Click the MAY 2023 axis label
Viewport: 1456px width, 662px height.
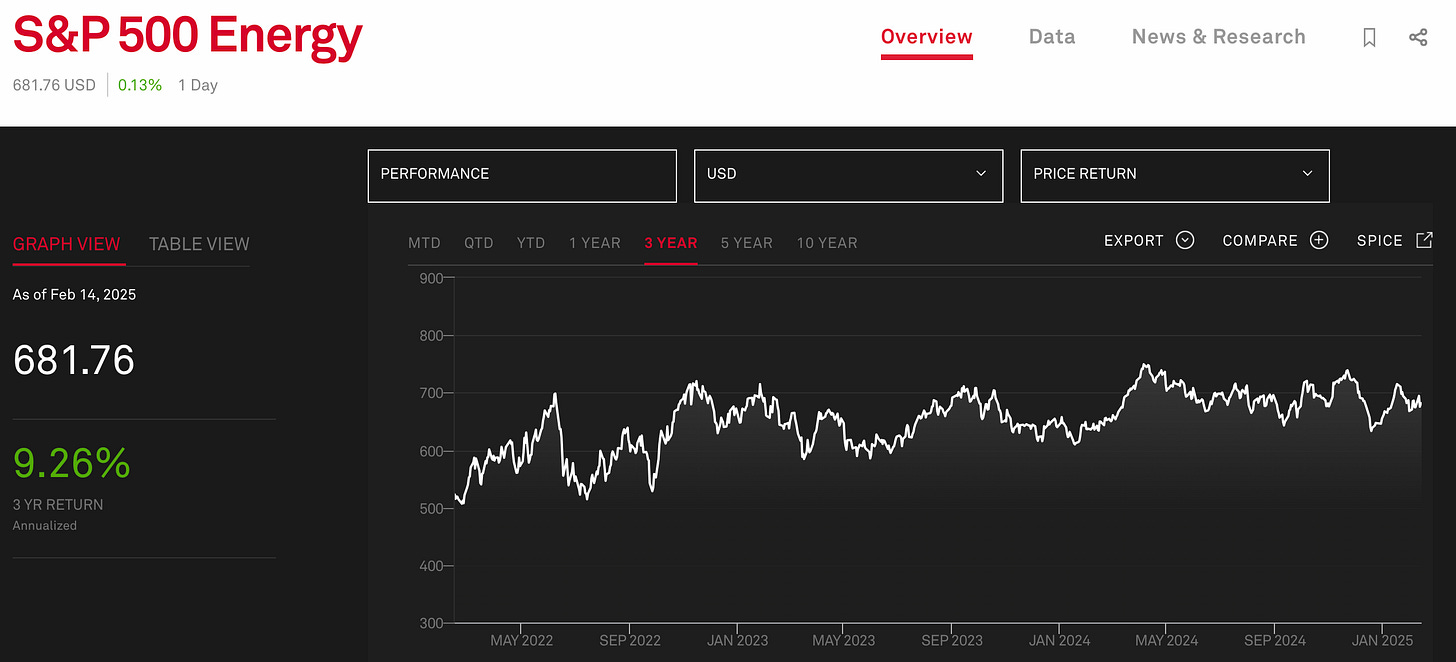tap(843, 640)
